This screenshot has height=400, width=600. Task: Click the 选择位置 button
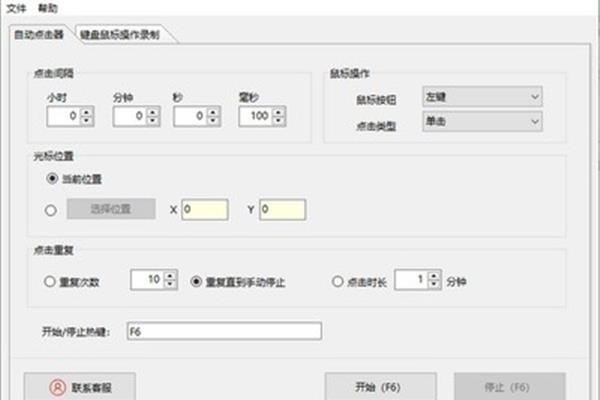111,209
